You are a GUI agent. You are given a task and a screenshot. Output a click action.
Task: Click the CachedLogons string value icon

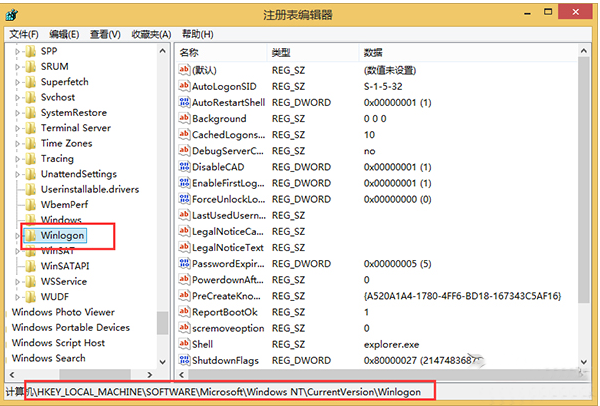click(x=184, y=134)
